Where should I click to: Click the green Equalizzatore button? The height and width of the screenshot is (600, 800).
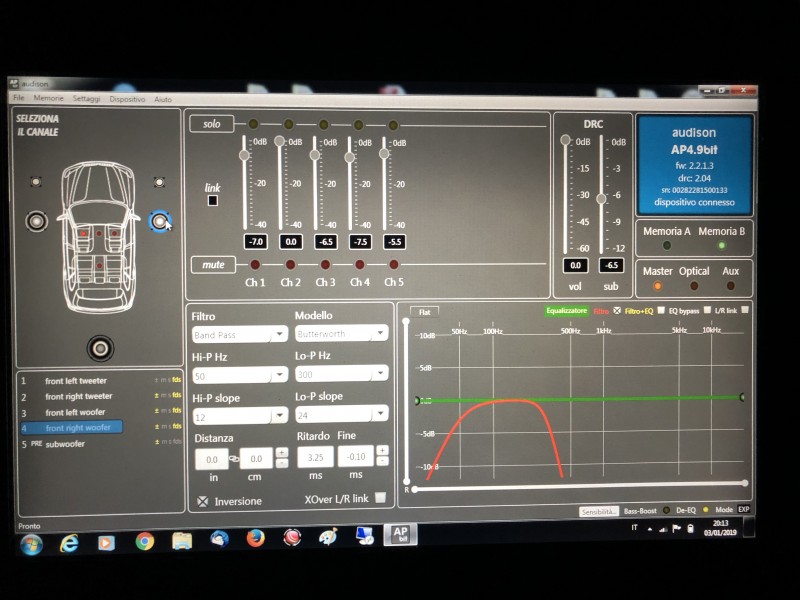[x=566, y=311]
